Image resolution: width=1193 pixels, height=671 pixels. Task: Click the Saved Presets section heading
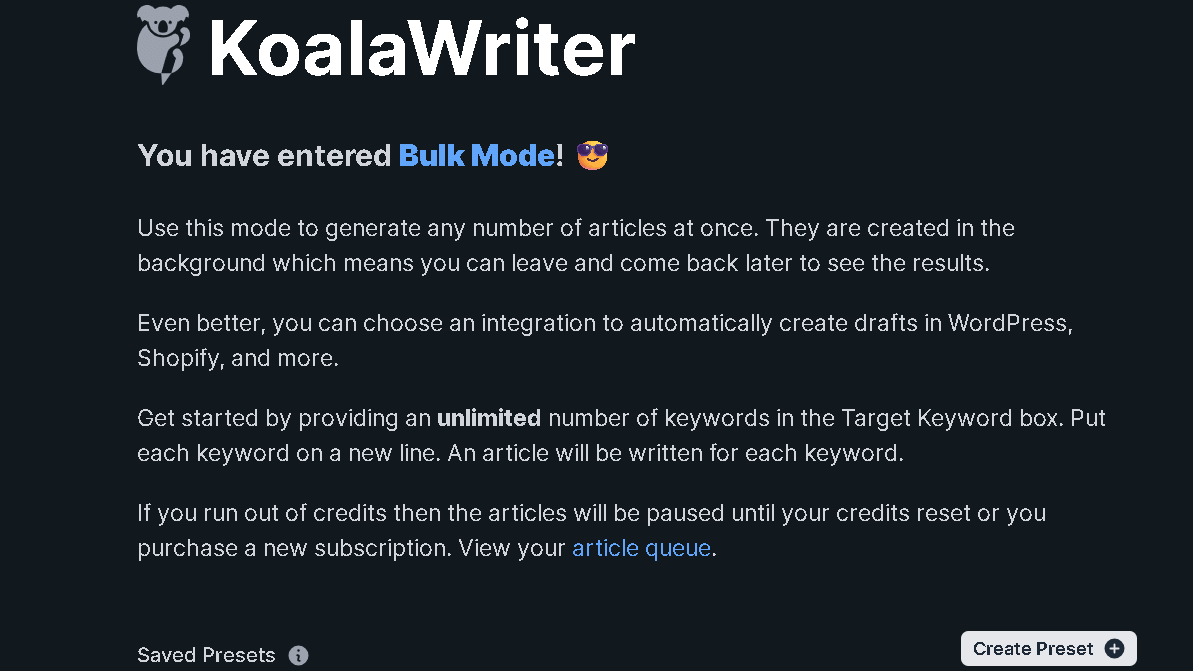[206, 655]
